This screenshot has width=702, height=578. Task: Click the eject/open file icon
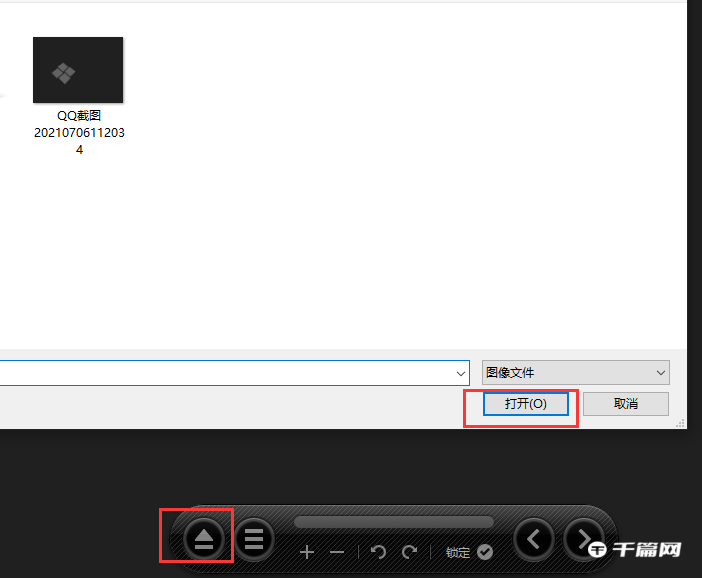pyautogui.click(x=204, y=540)
